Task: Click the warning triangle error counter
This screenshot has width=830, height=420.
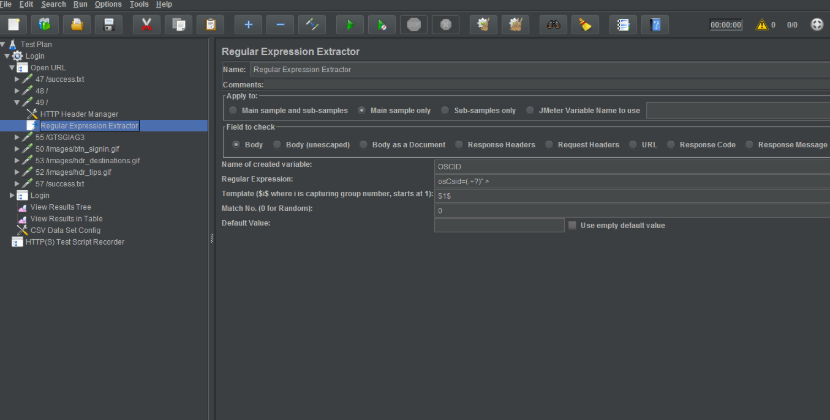Action: point(761,24)
